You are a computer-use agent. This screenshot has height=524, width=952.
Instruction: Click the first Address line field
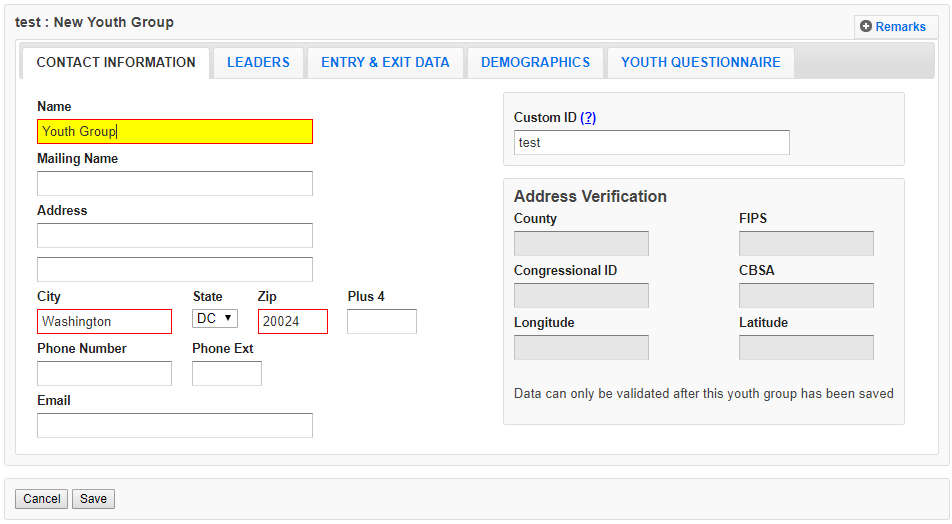175,236
